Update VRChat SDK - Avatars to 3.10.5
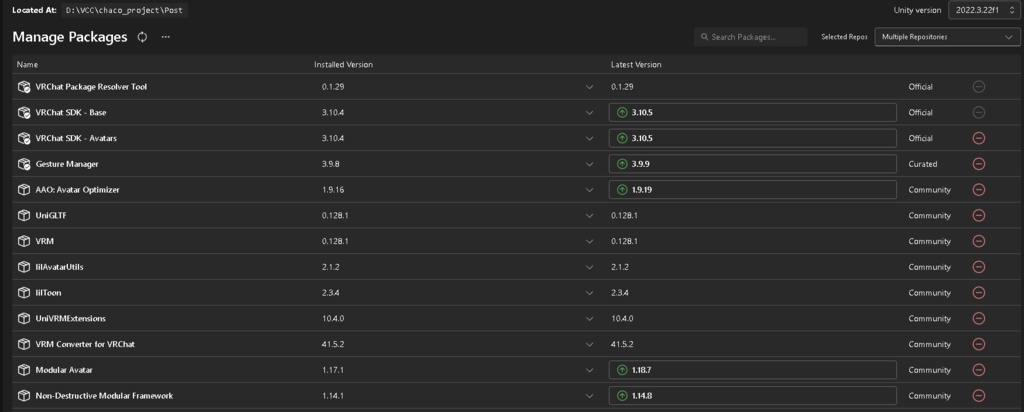 [752, 138]
